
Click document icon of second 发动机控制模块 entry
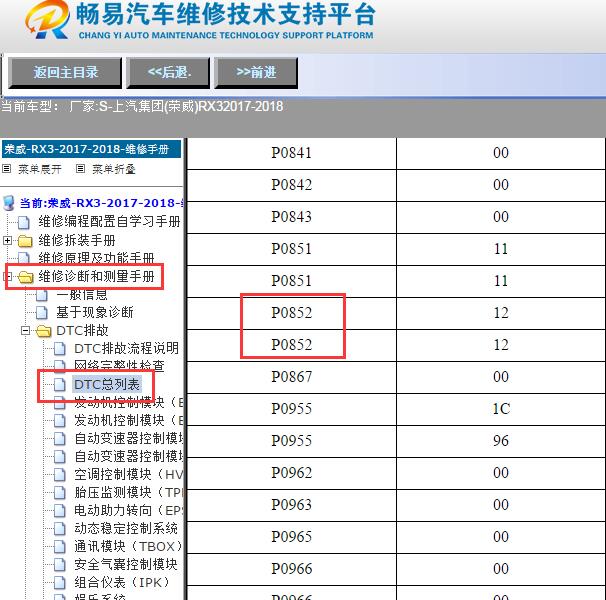tap(60, 420)
